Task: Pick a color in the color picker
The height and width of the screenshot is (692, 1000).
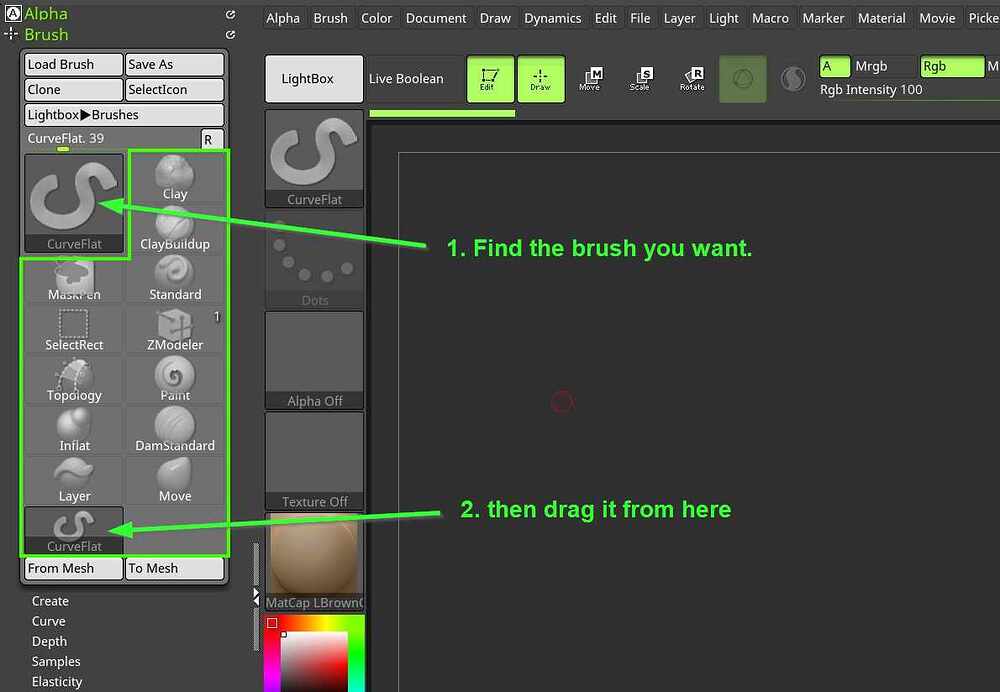Action: pyautogui.click(x=314, y=660)
